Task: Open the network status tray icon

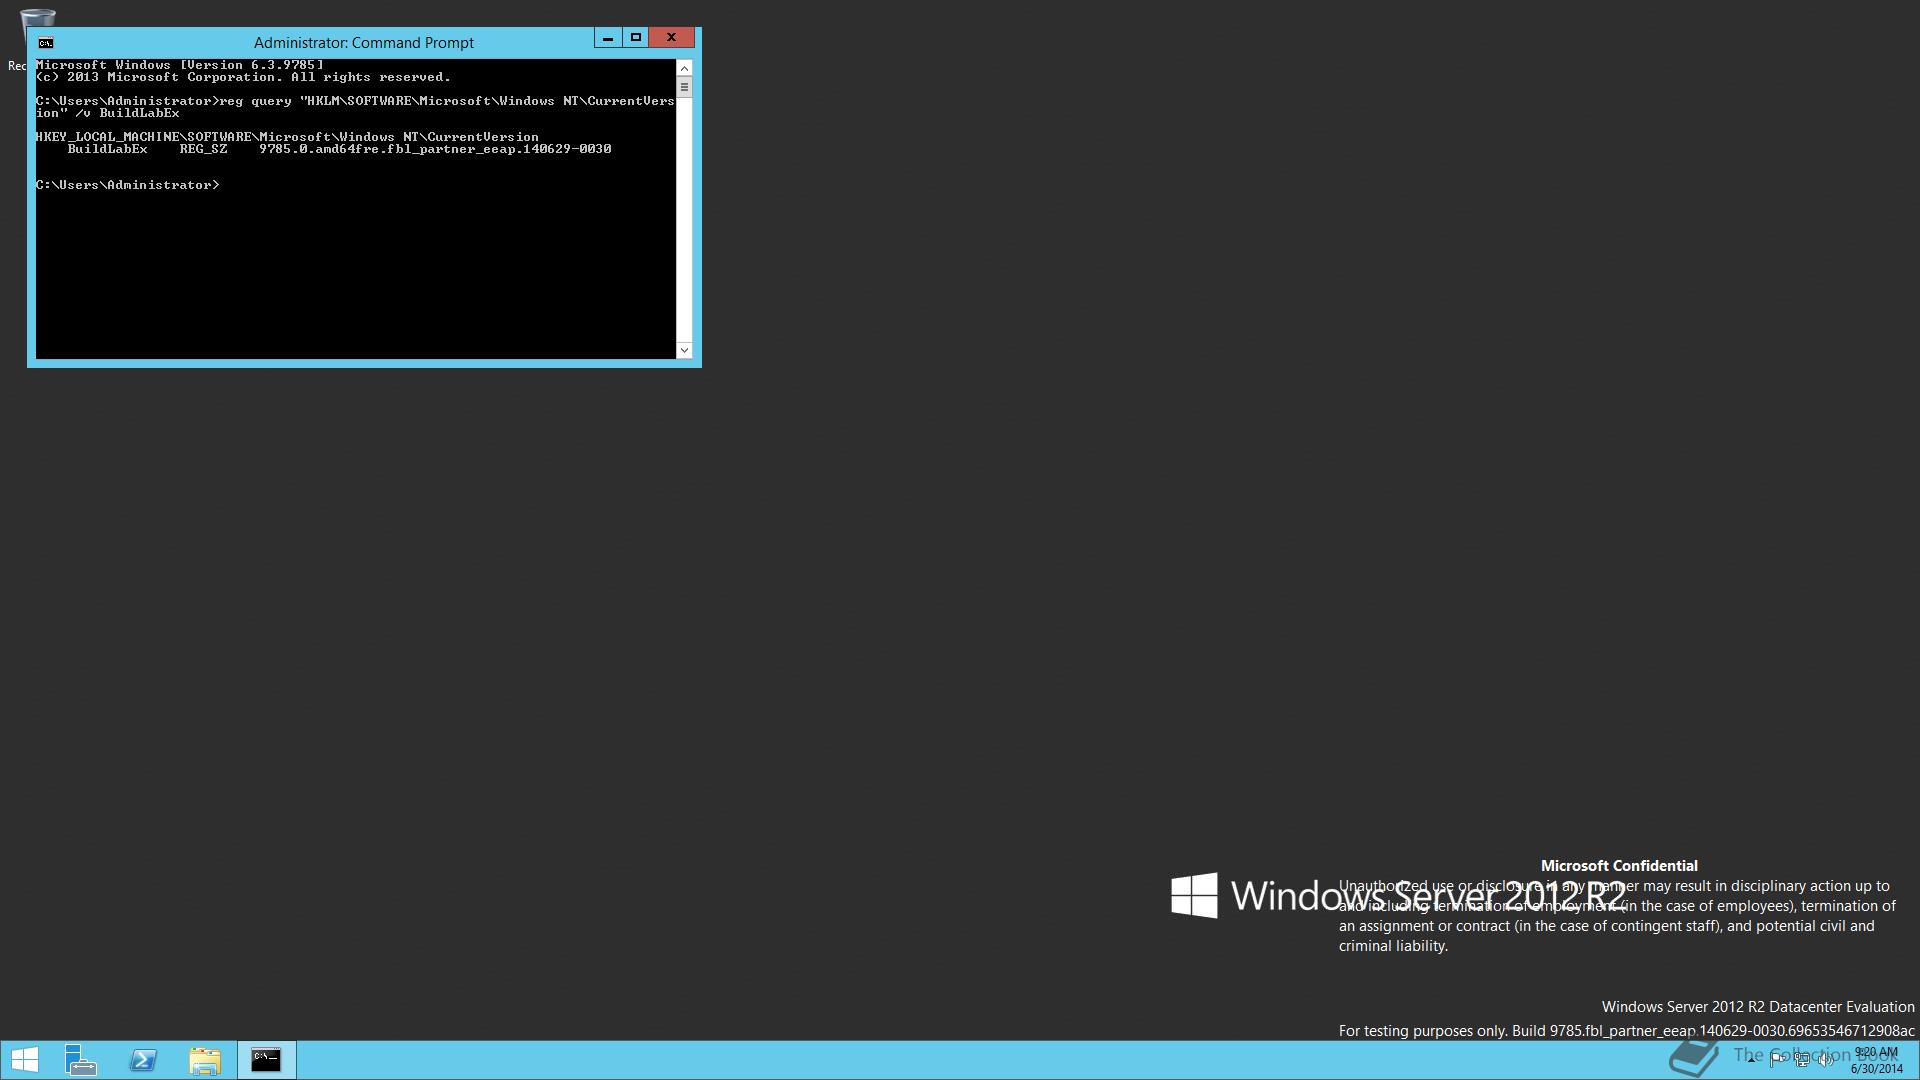Action: (1801, 1059)
